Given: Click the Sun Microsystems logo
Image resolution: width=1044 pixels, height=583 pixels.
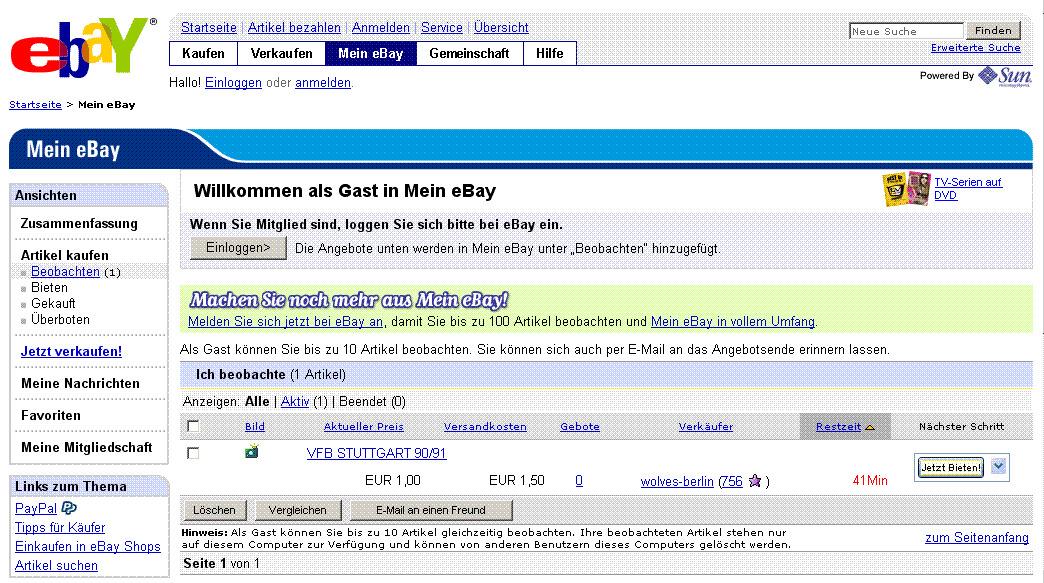Looking at the screenshot, I should (x=1003, y=76).
